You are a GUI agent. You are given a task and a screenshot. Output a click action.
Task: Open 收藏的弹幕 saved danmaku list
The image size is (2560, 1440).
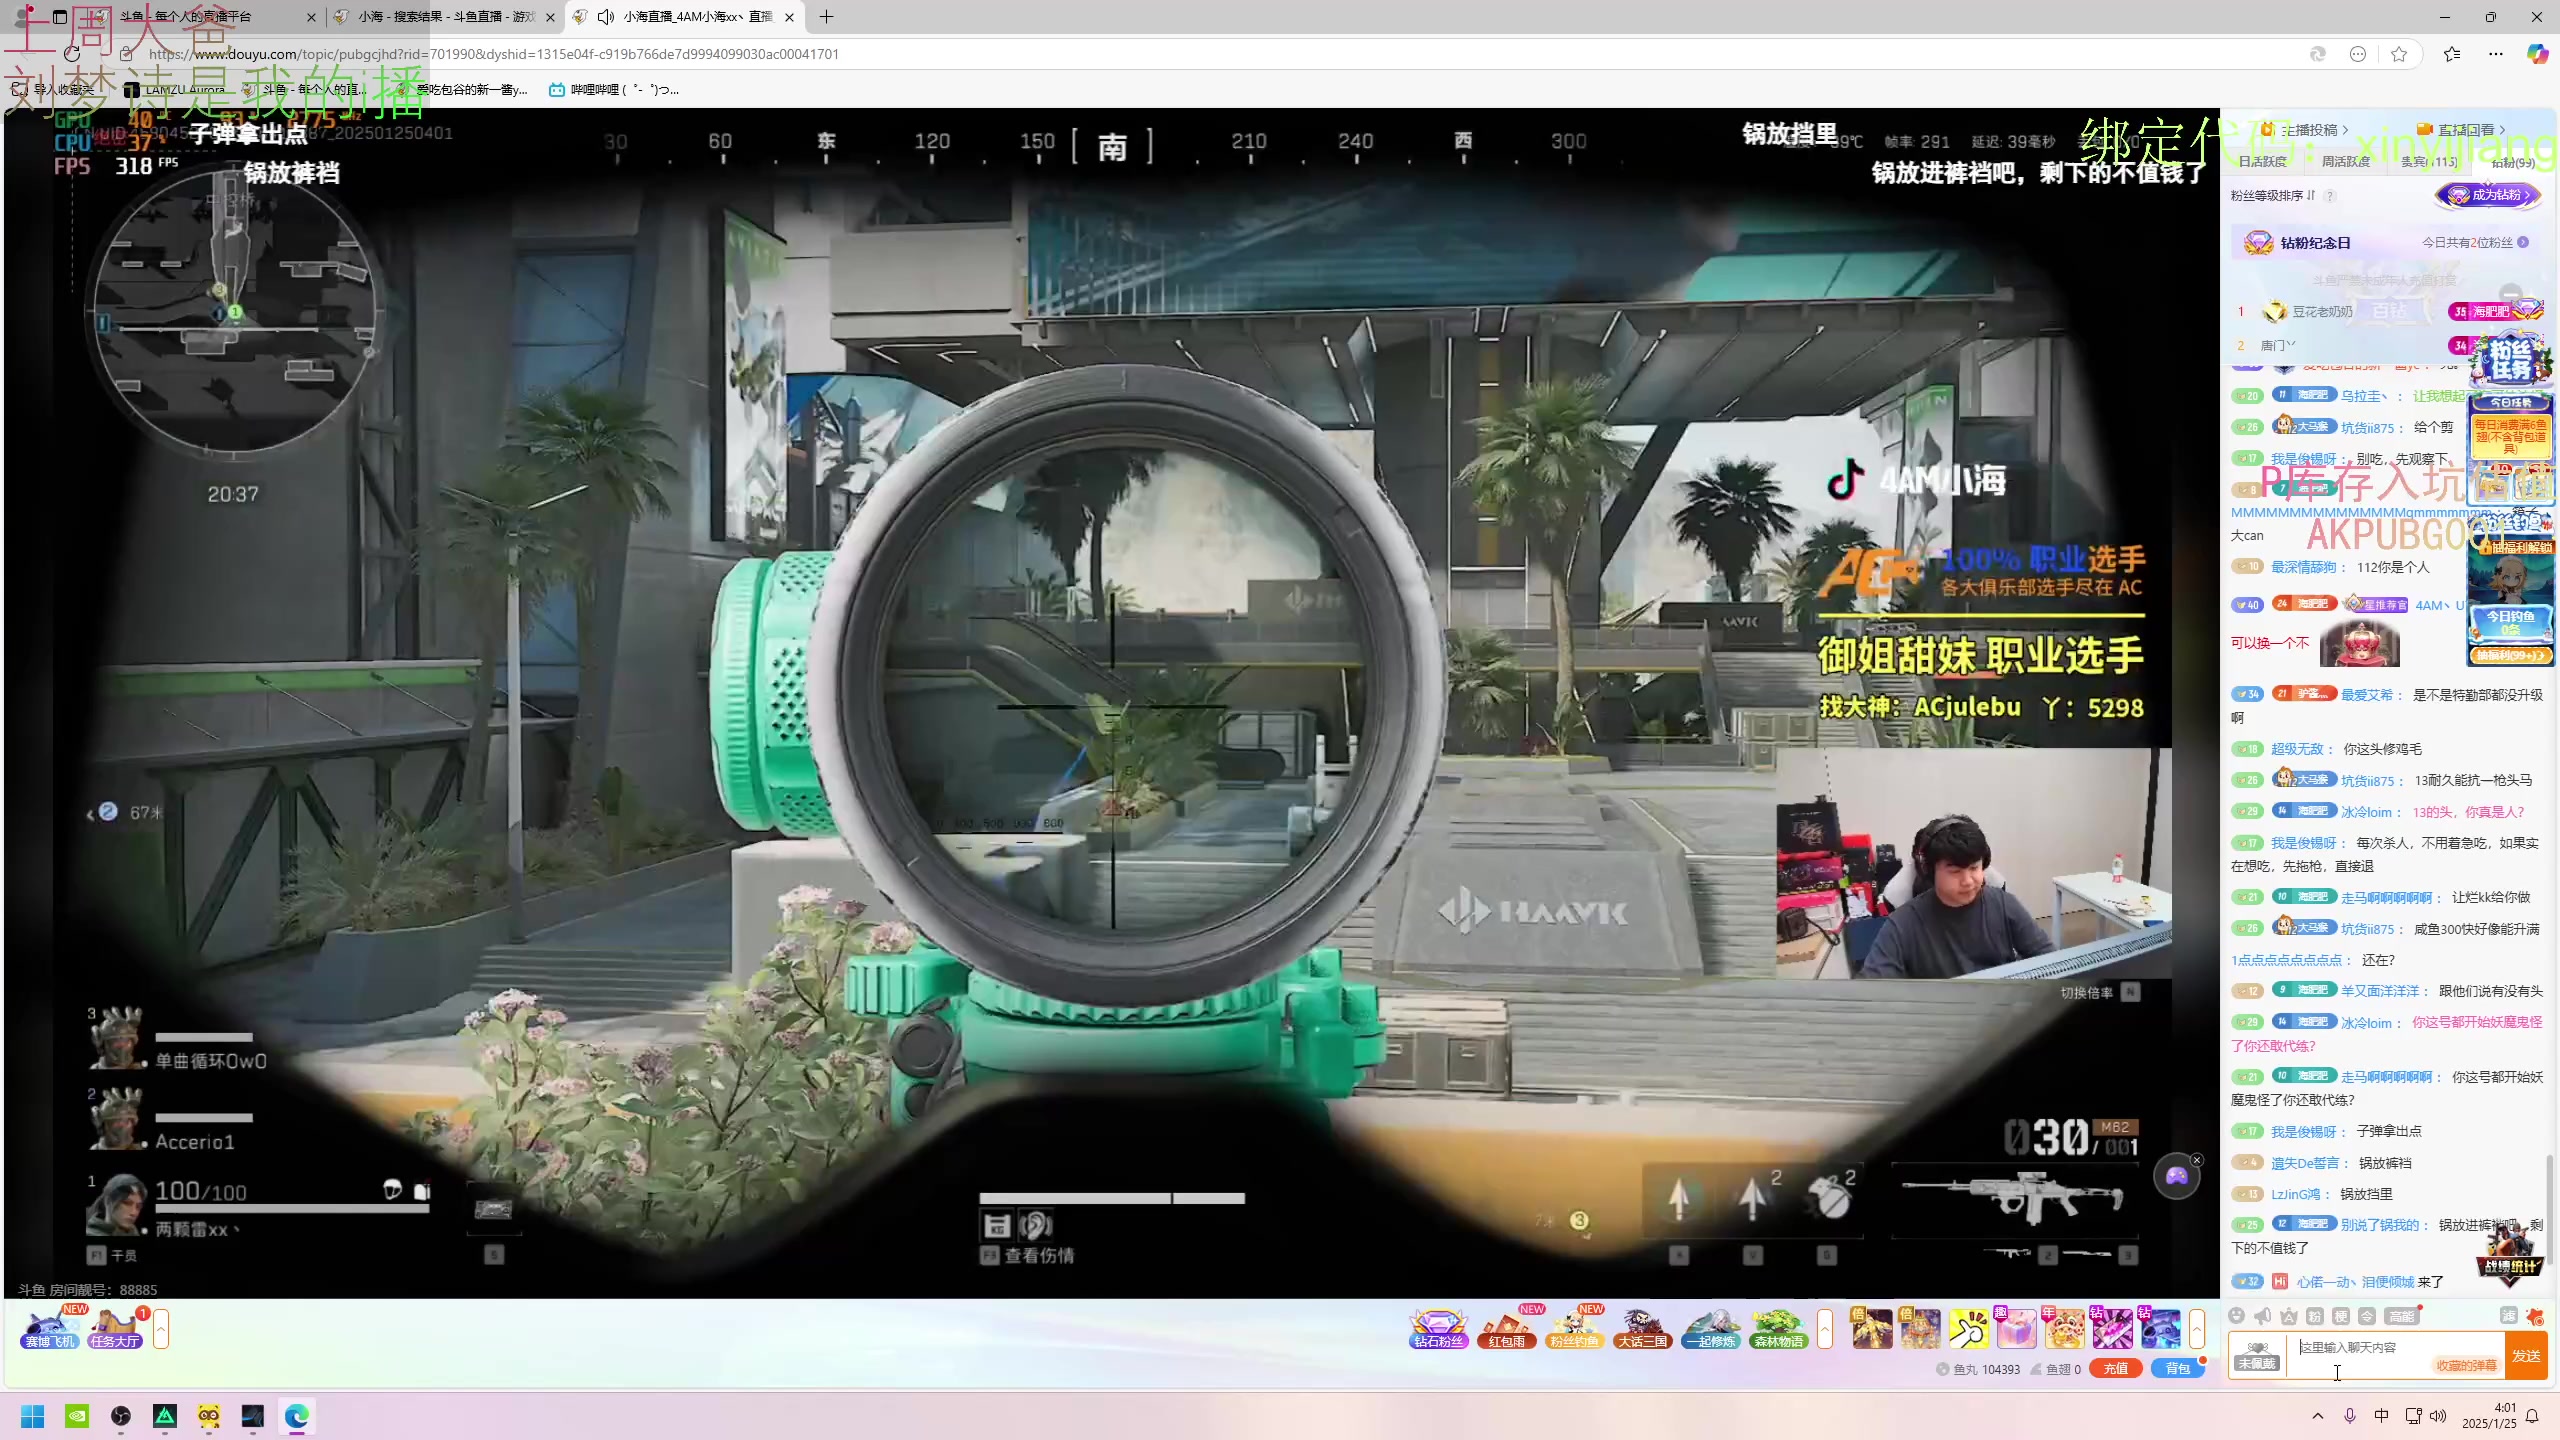[2466, 1365]
